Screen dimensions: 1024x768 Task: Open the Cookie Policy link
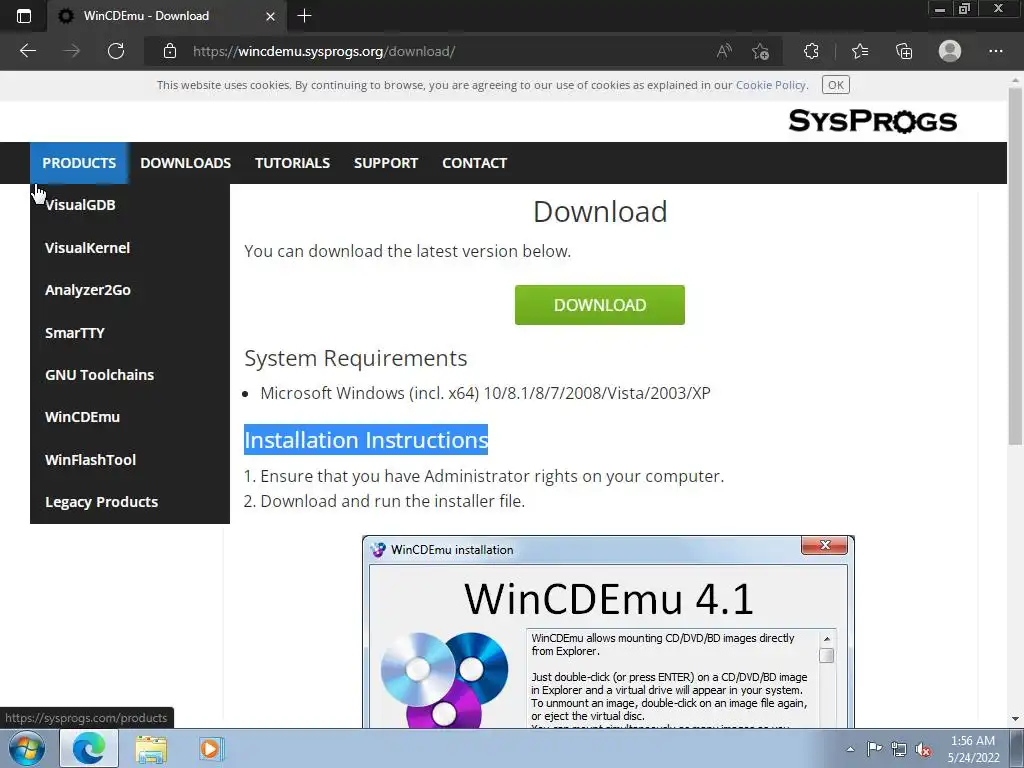[x=771, y=85]
